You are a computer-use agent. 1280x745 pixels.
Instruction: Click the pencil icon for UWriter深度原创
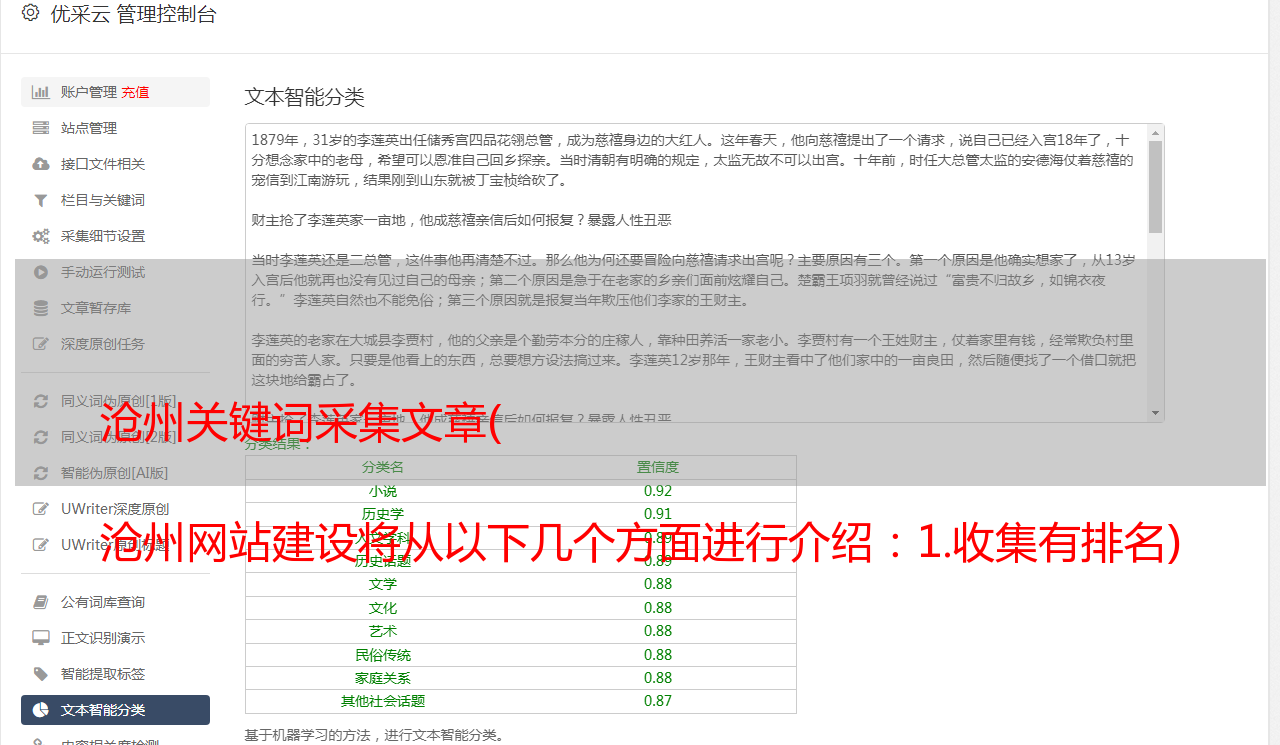[41, 509]
